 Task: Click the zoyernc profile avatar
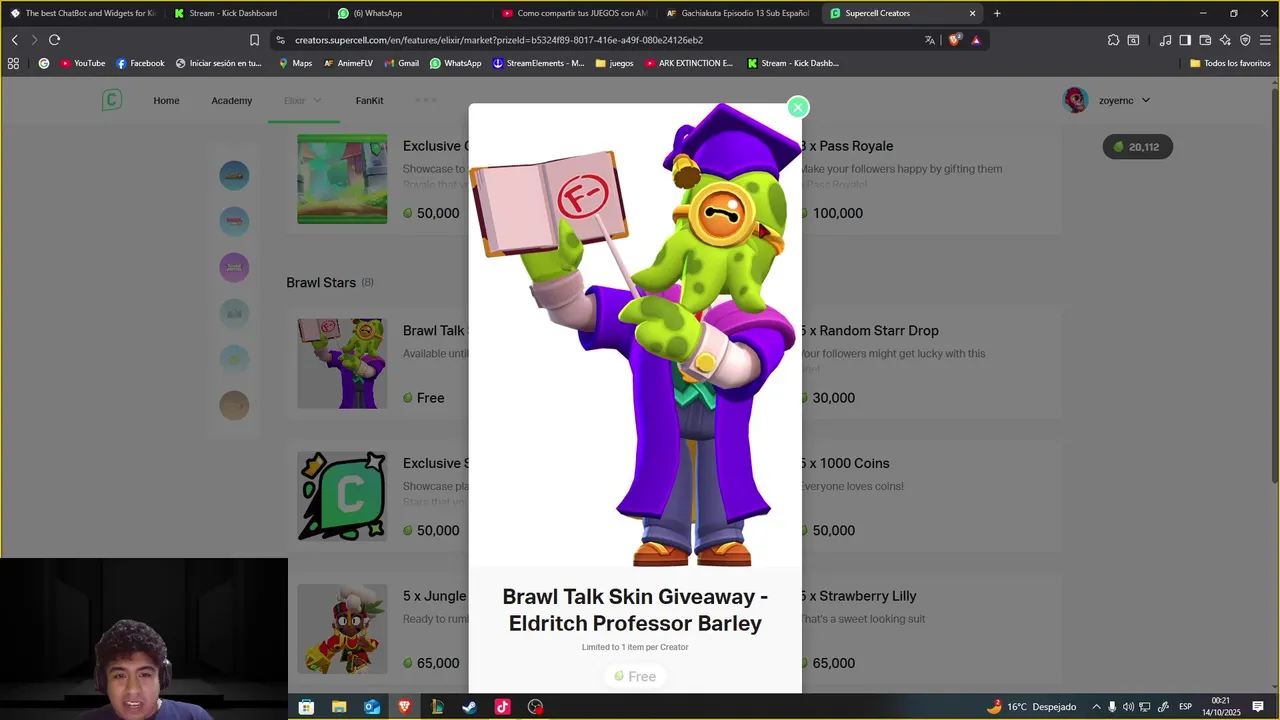1076,100
